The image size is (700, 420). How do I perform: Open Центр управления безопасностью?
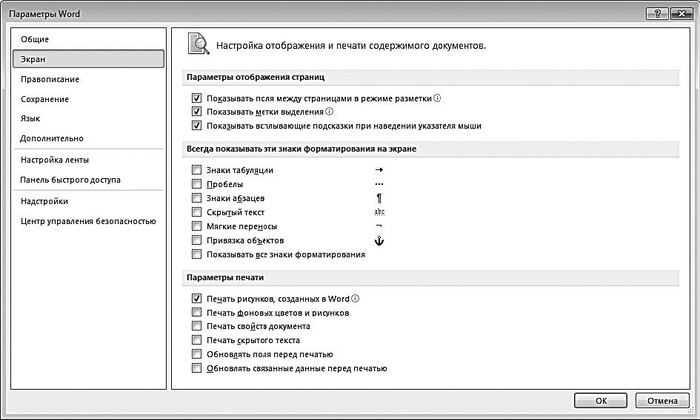tap(88, 221)
